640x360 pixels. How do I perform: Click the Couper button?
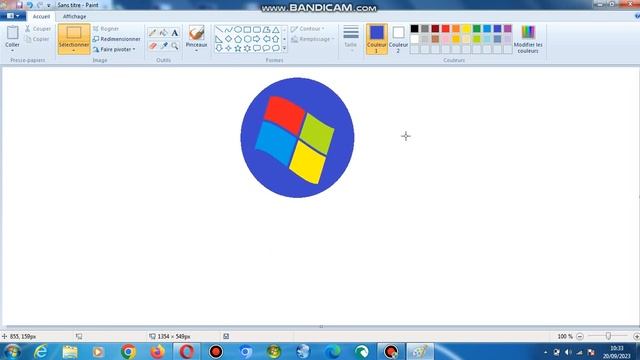tap(38, 29)
